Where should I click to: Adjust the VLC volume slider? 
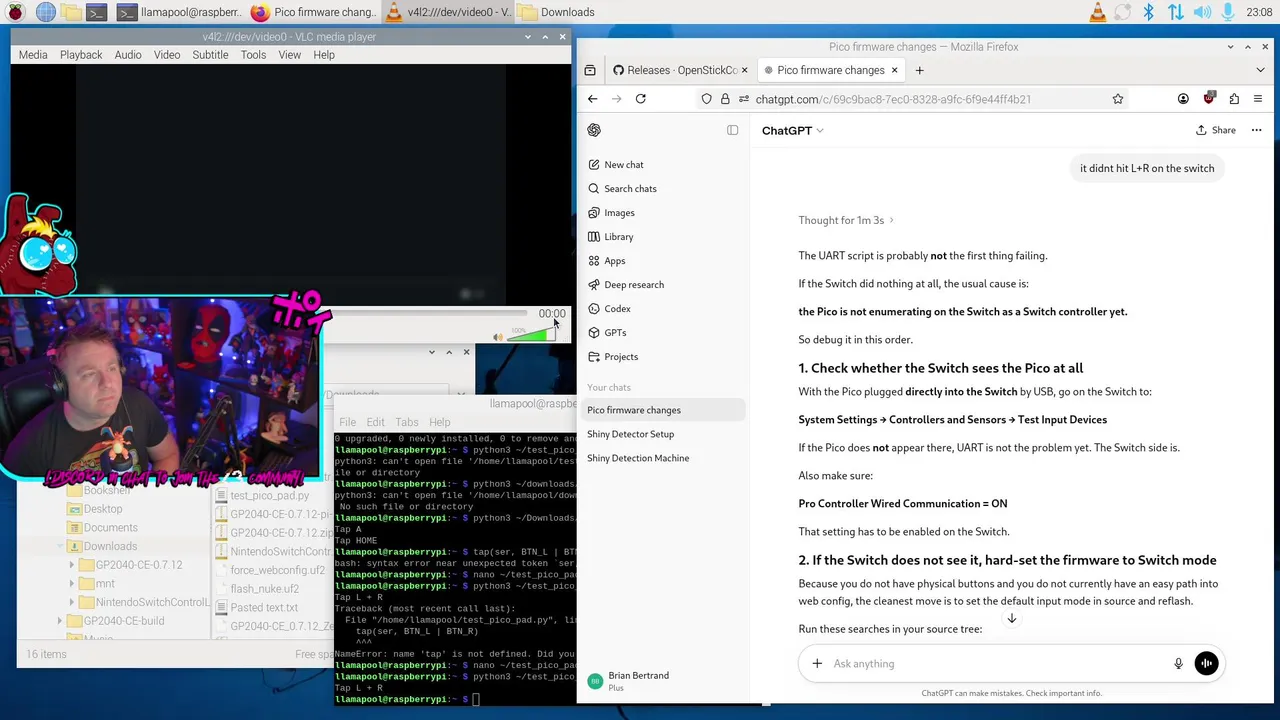[x=531, y=334]
